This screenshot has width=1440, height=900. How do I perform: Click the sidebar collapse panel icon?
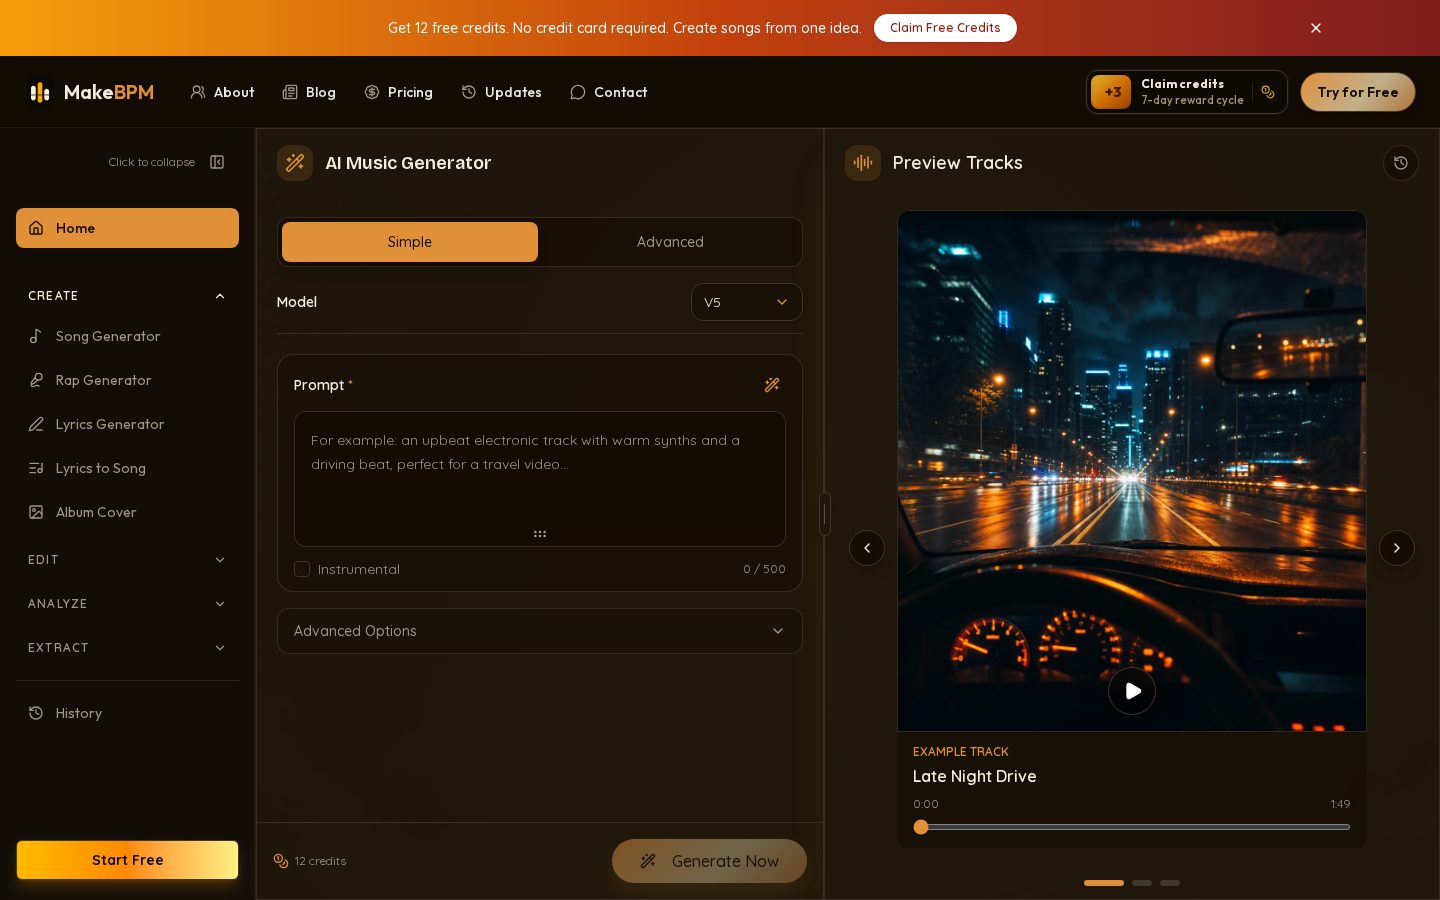point(217,162)
